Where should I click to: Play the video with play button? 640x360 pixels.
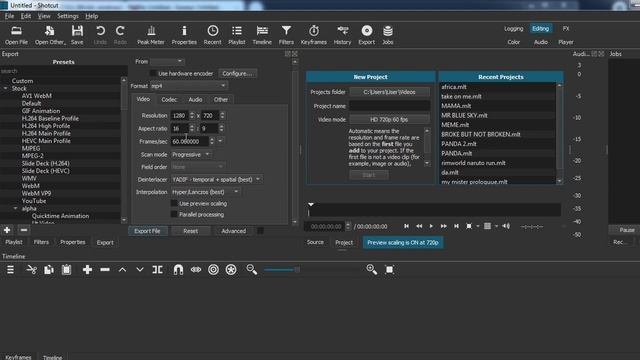coord(431,226)
